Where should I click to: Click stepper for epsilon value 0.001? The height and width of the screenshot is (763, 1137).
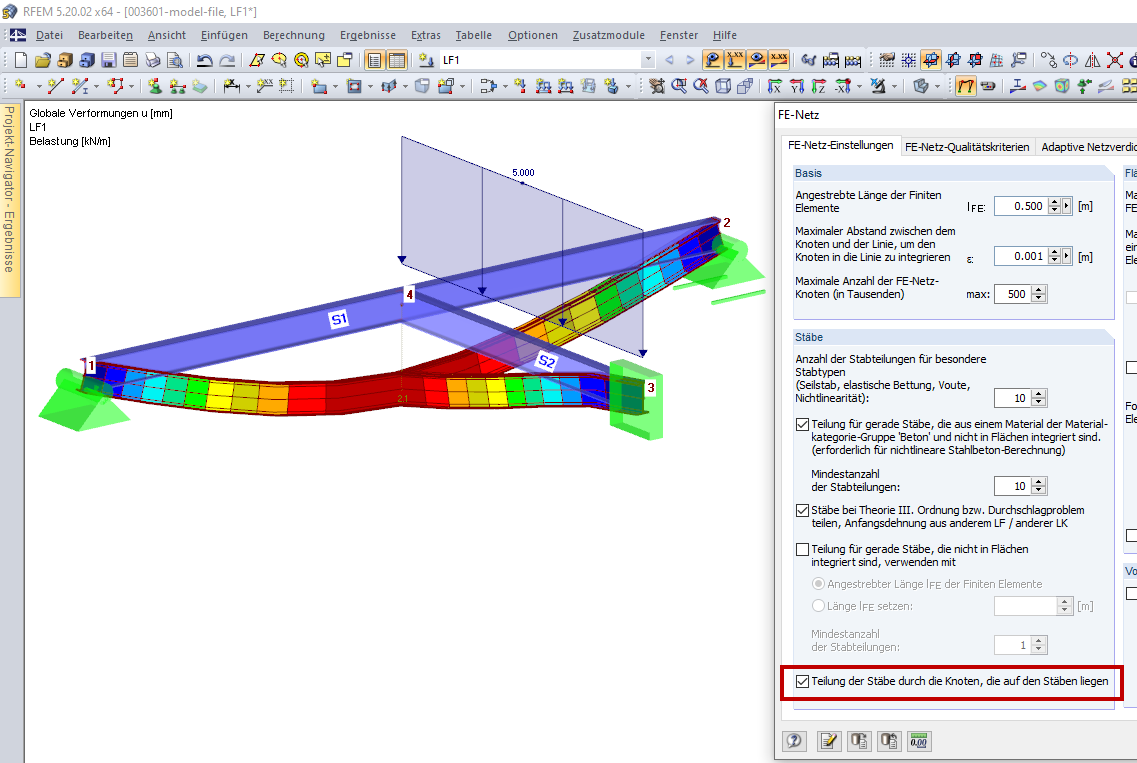point(1054,256)
